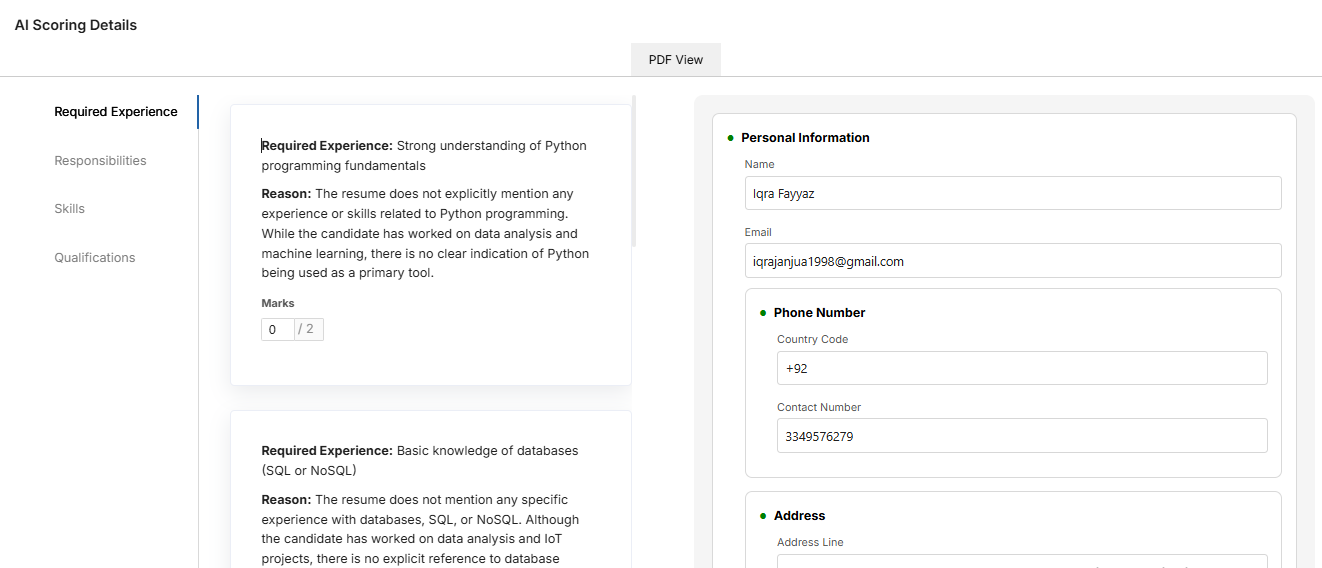Open the Qualifications section

[x=94, y=258]
